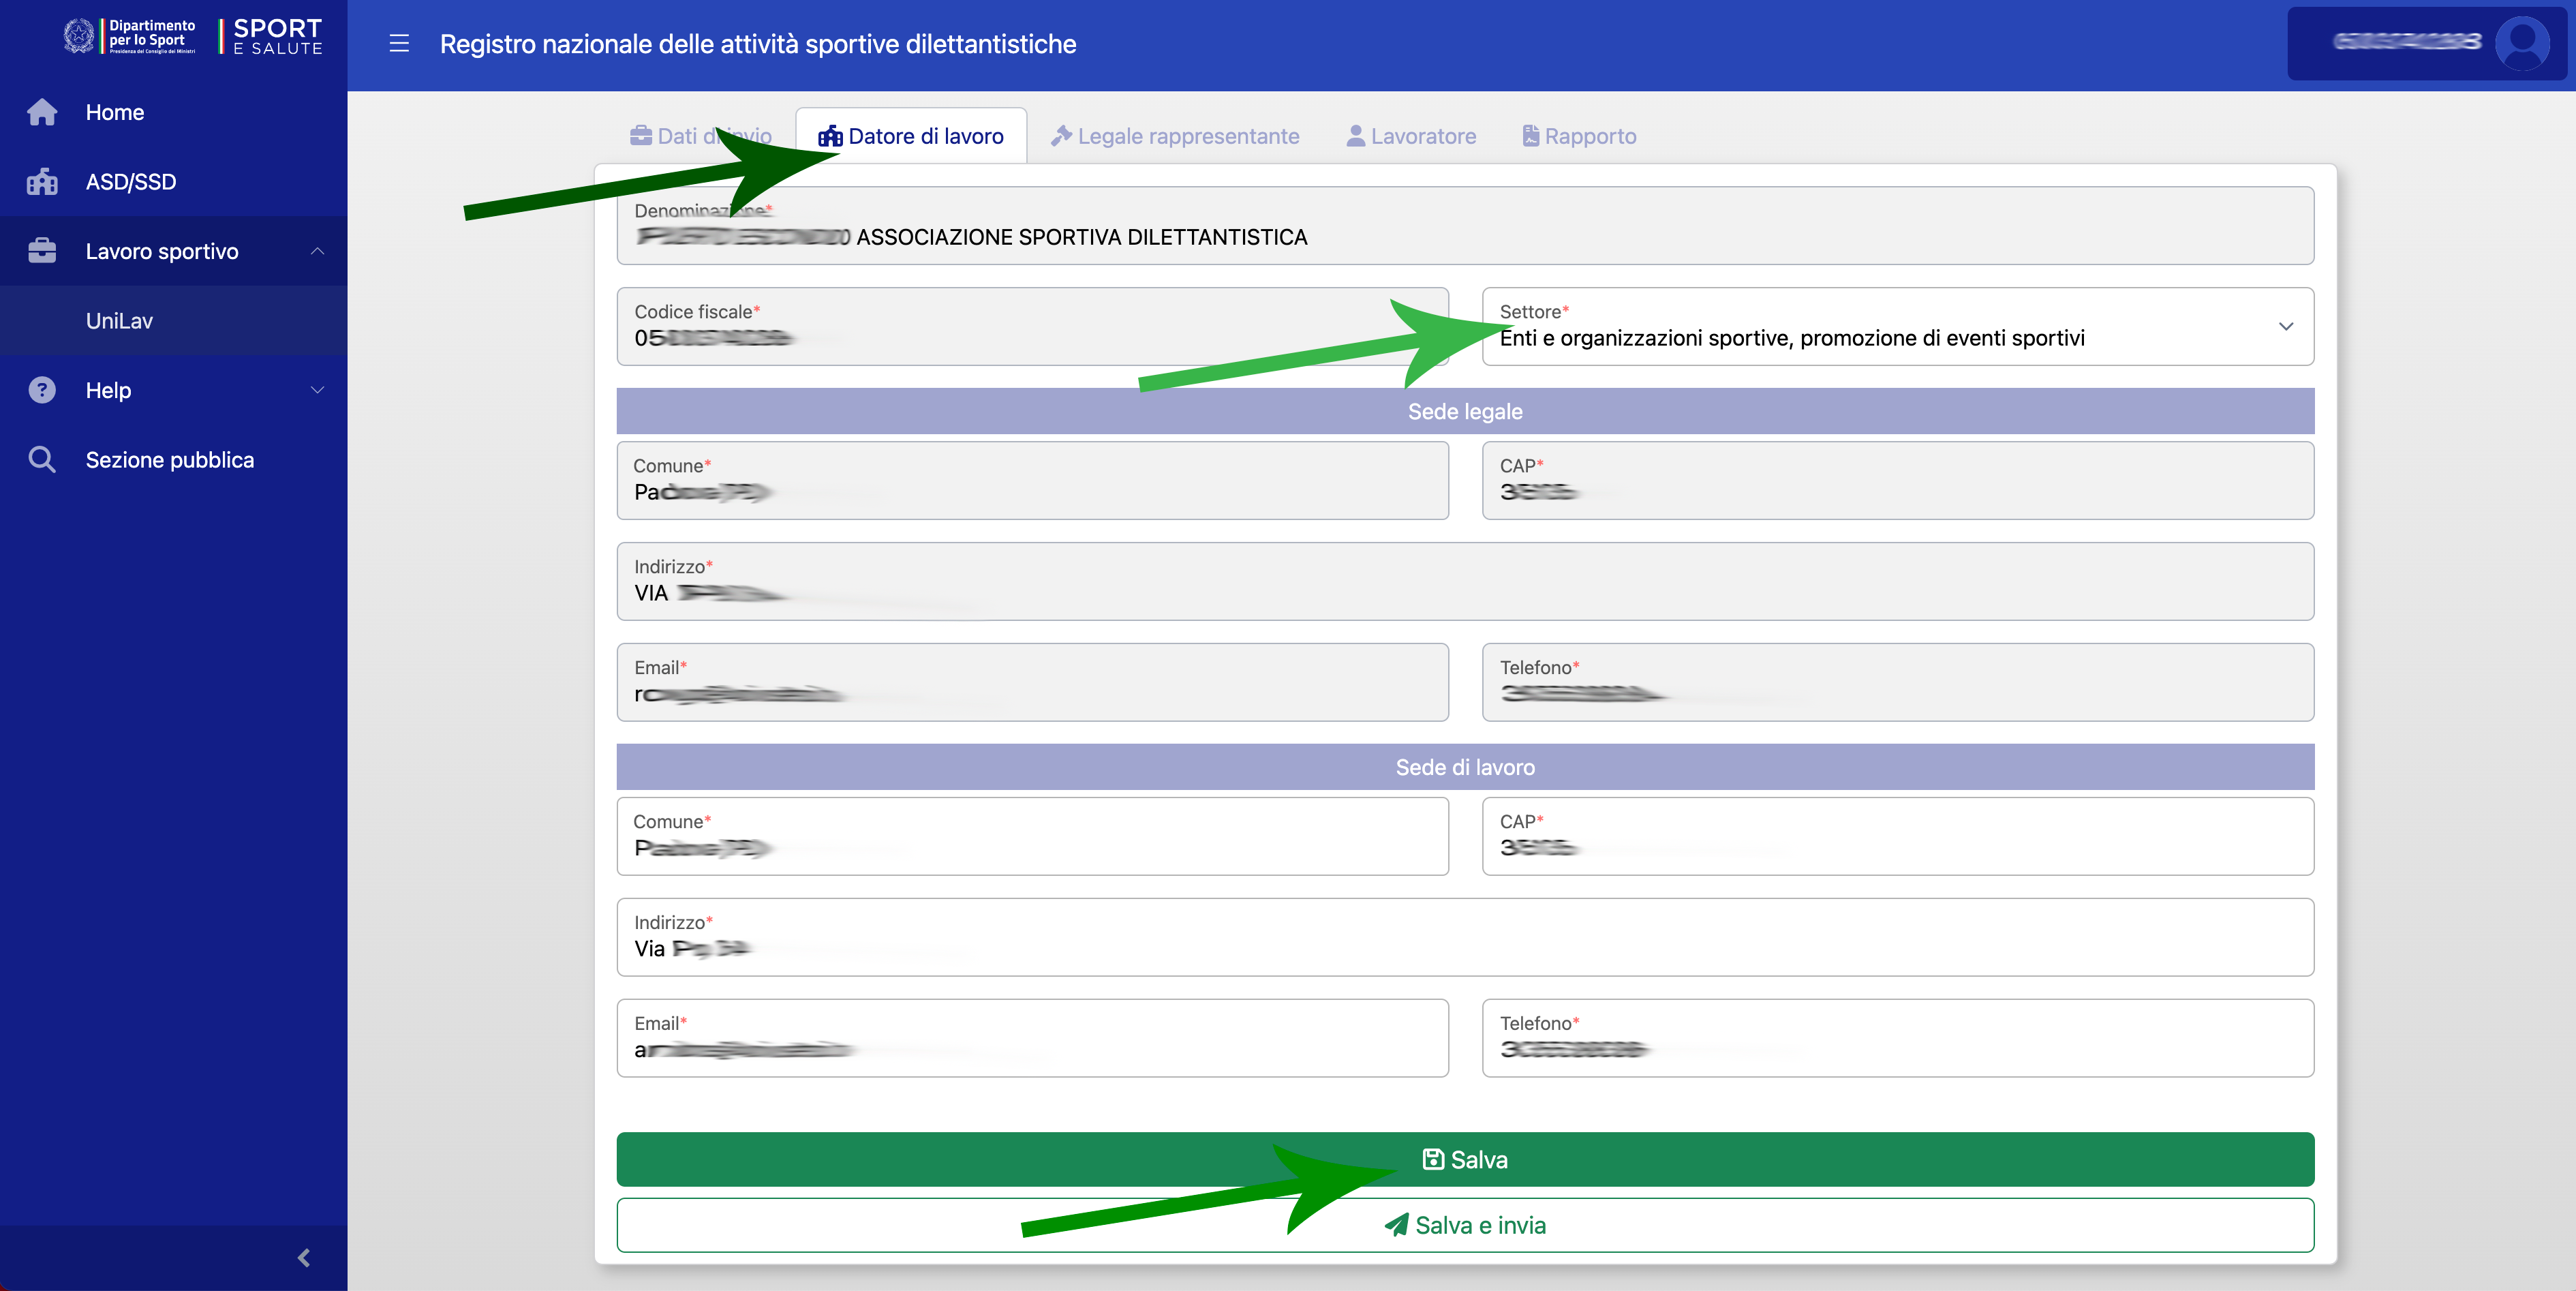Open the Settore dropdown
2576x1291 pixels.
(1897, 327)
